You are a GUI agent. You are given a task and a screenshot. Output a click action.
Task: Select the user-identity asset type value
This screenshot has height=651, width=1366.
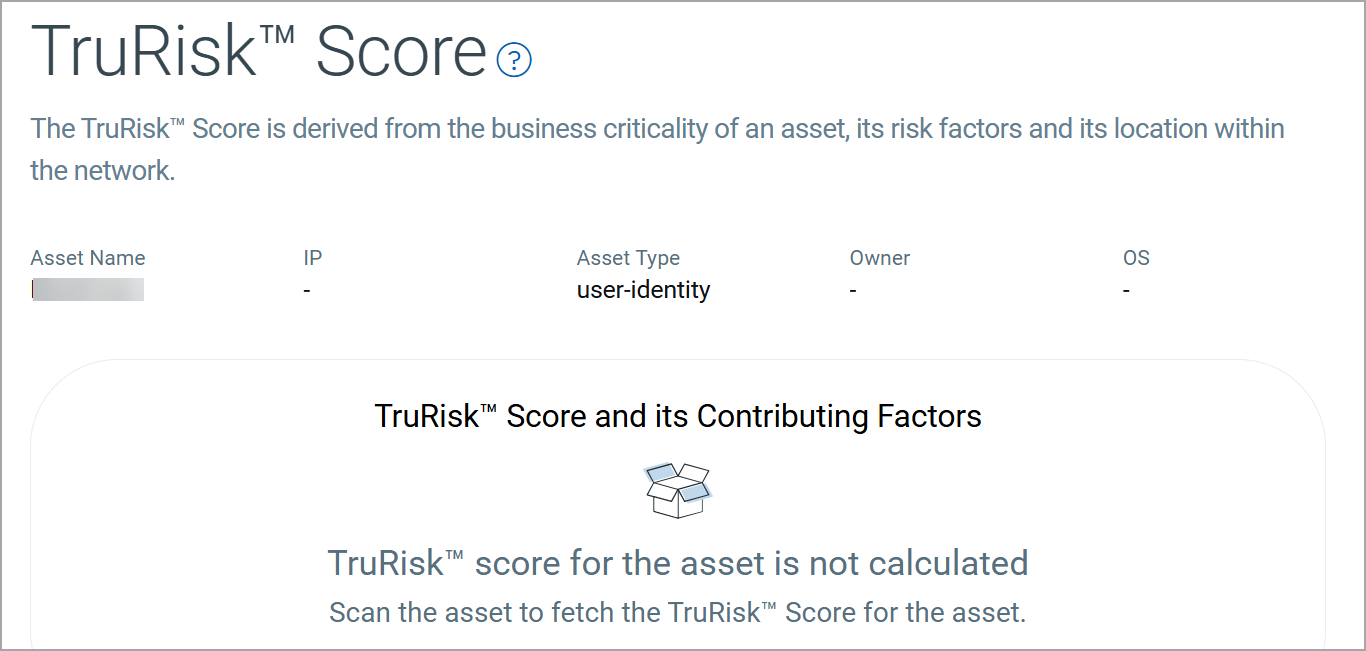pos(643,290)
